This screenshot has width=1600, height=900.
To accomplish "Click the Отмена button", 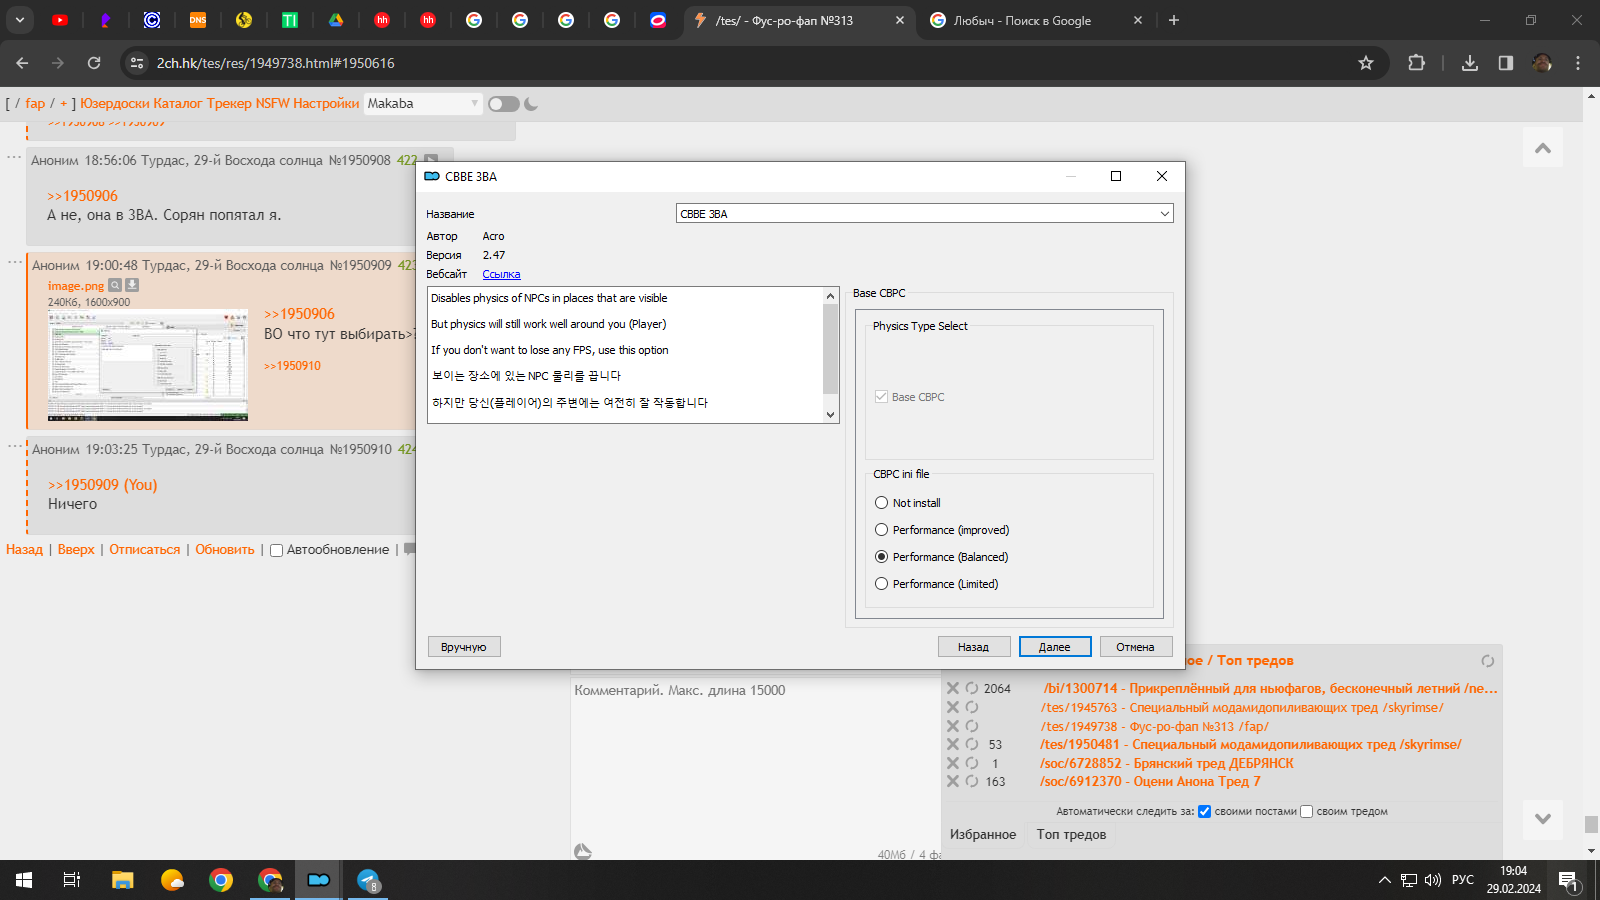I will [1136, 647].
